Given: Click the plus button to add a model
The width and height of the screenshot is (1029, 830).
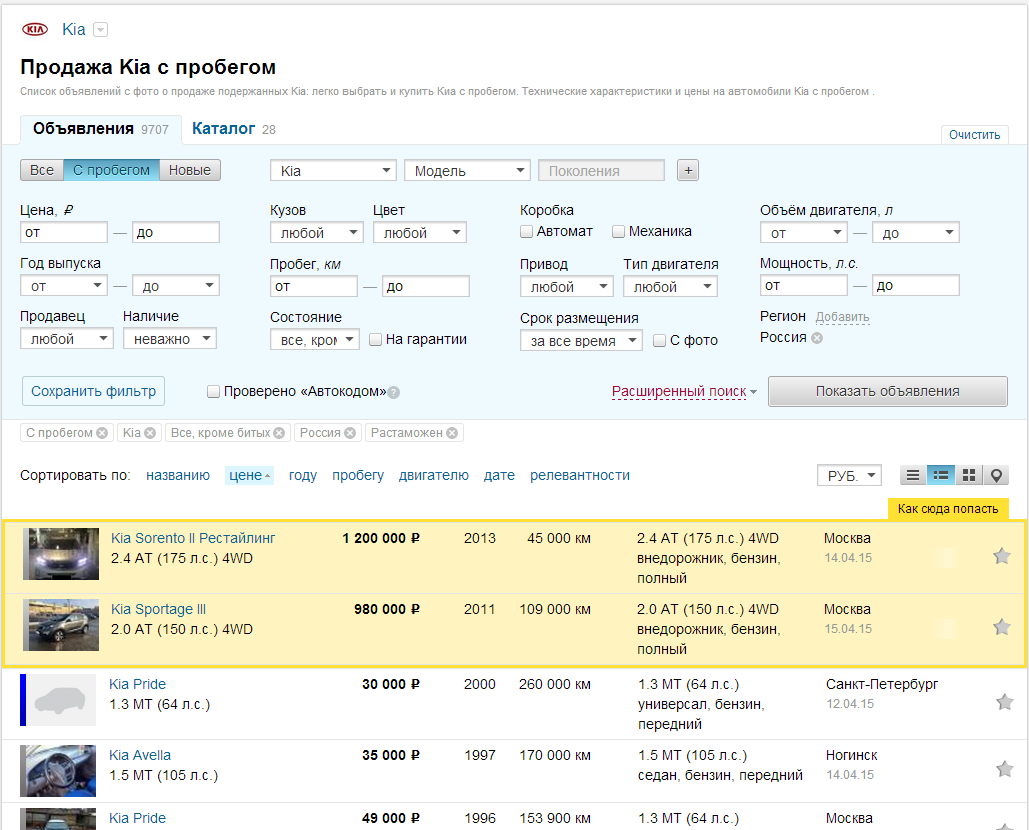Looking at the screenshot, I should 688,171.
